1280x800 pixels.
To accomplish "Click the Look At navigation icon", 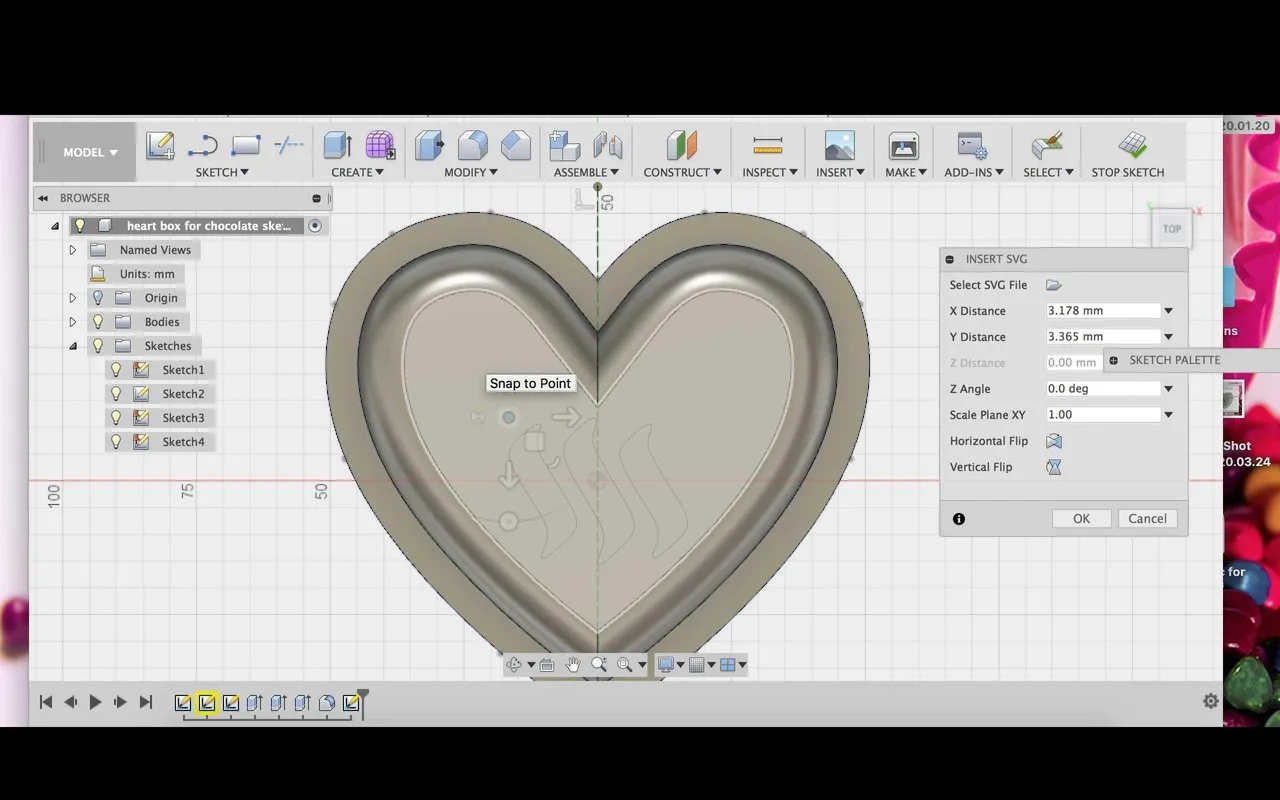I will [547, 664].
